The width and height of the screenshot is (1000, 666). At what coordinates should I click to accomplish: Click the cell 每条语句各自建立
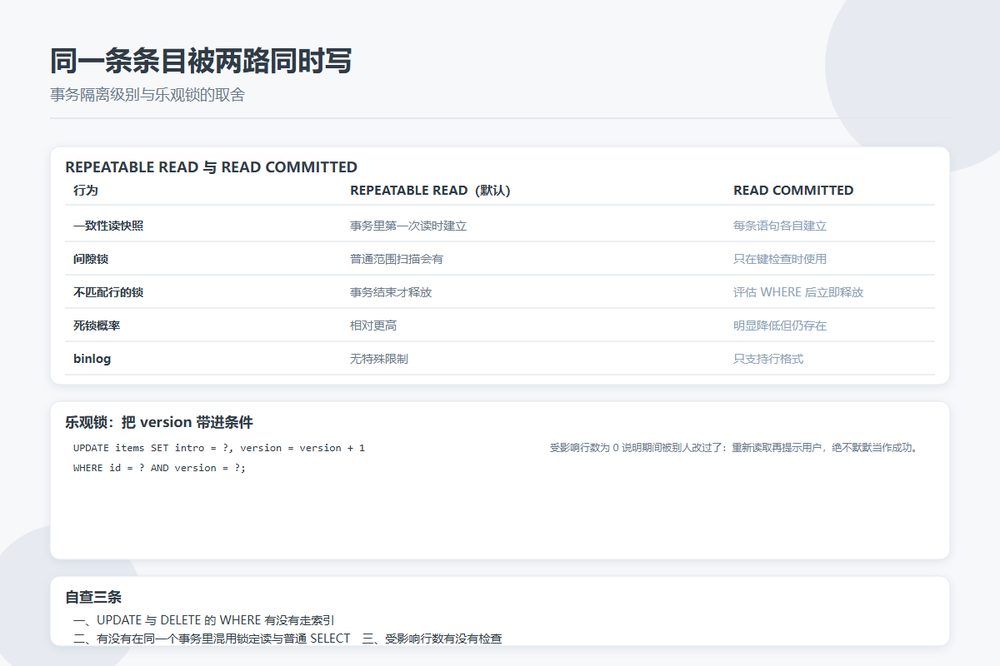pyautogui.click(x=780, y=226)
